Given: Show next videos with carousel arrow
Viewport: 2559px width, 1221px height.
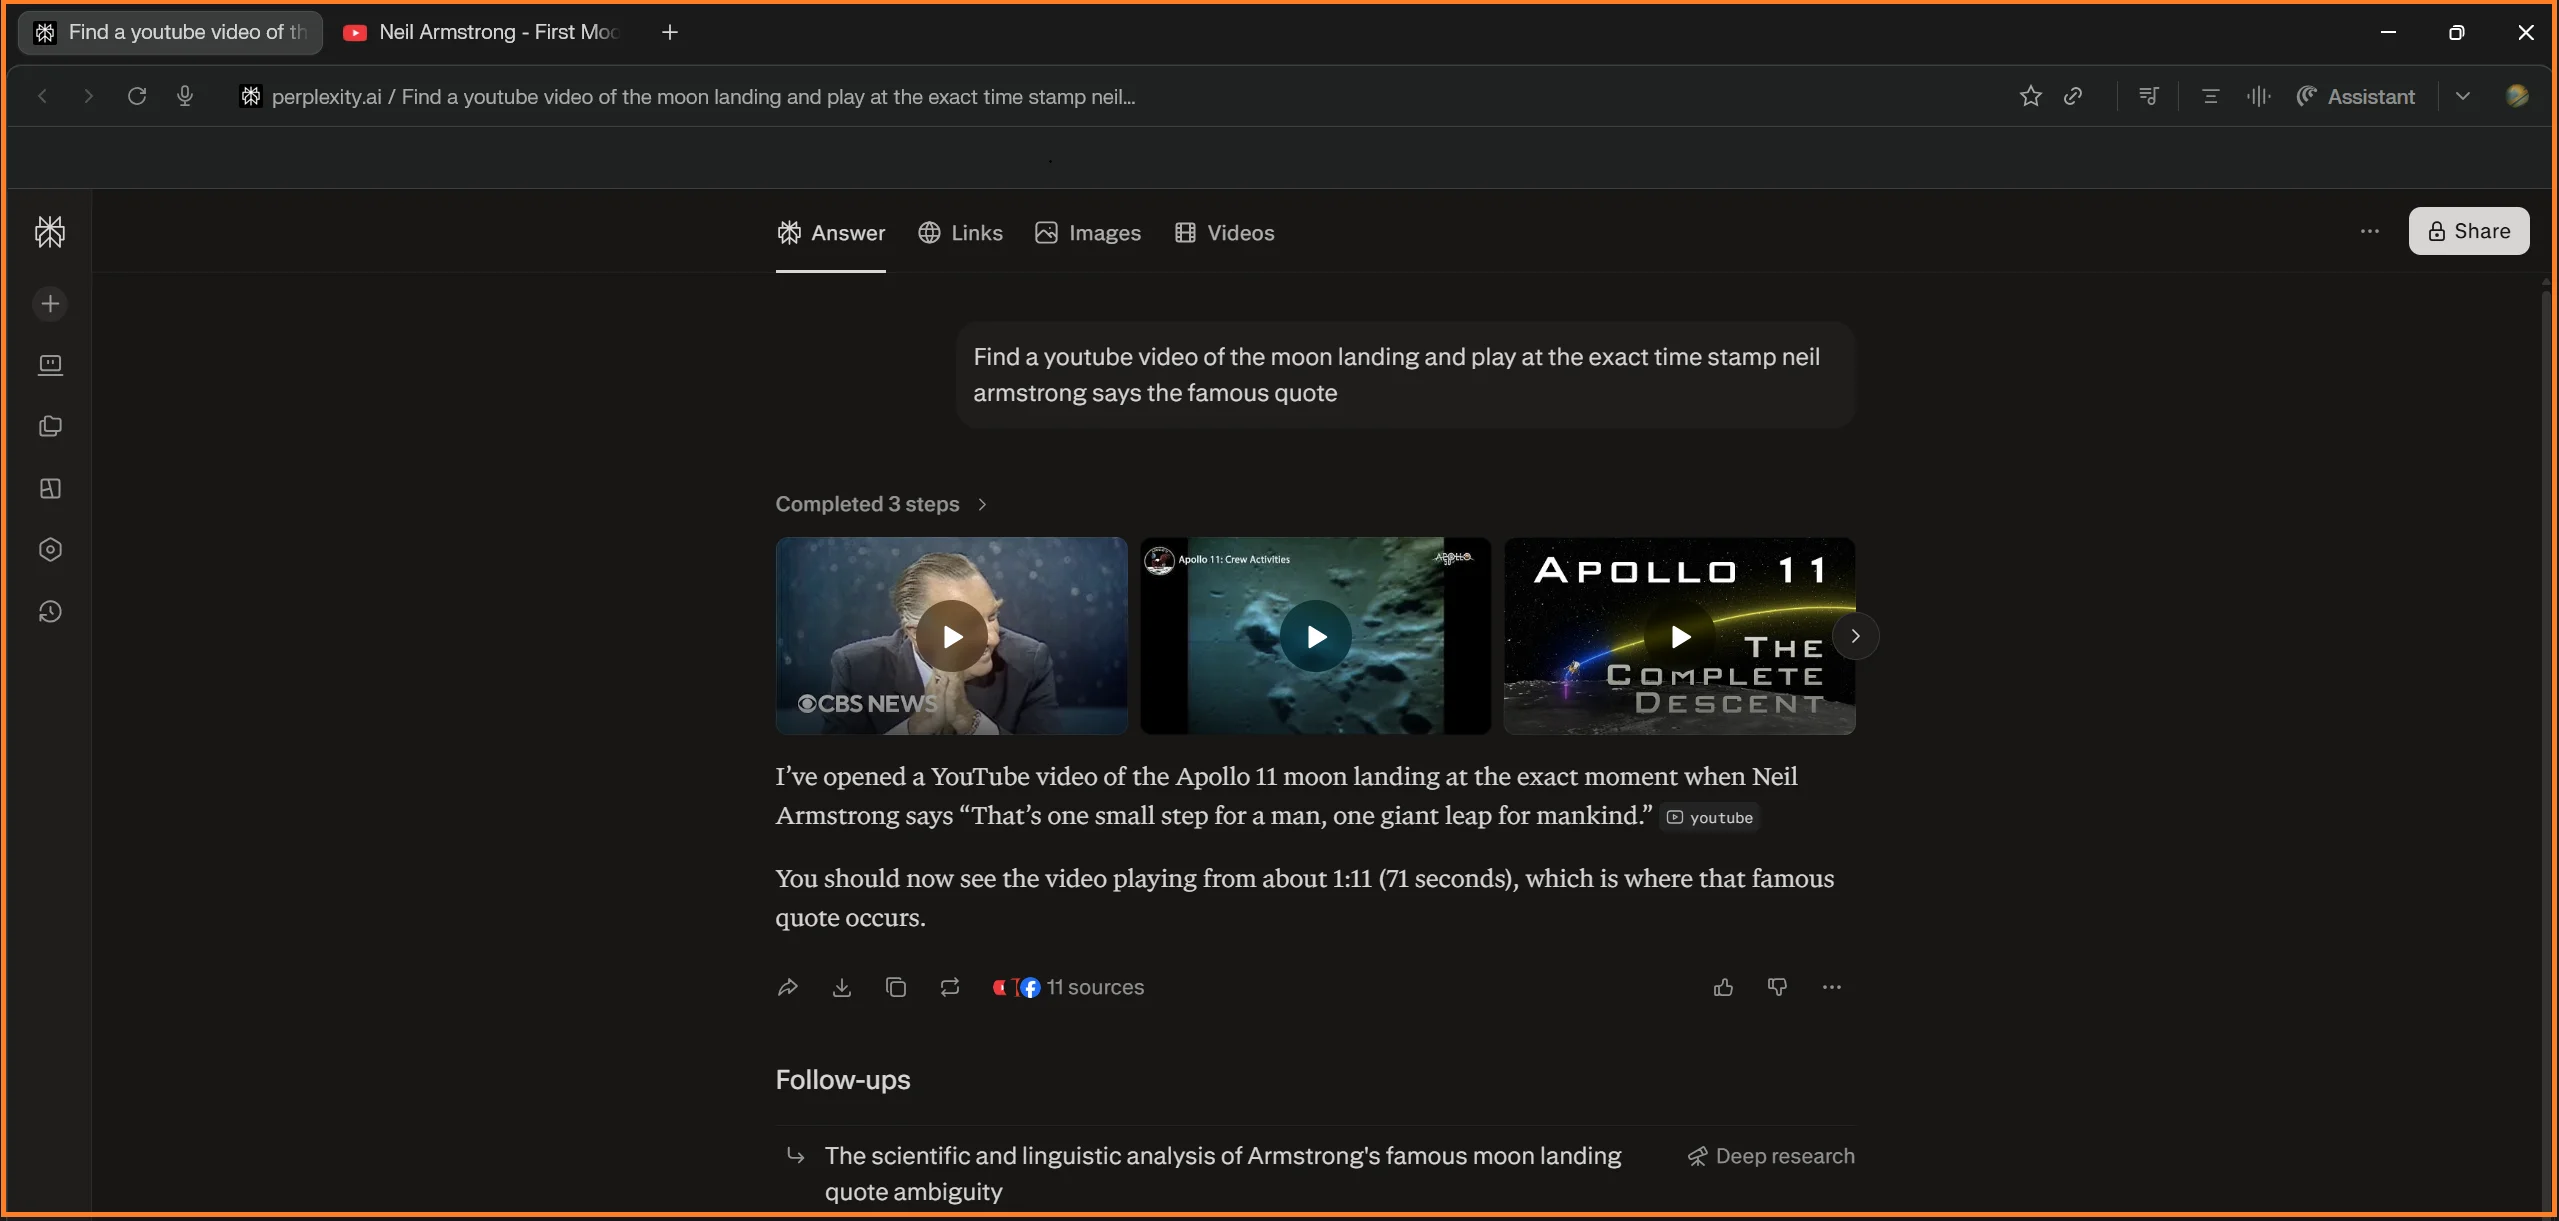Looking at the screenshot, I should (1855, 636).
